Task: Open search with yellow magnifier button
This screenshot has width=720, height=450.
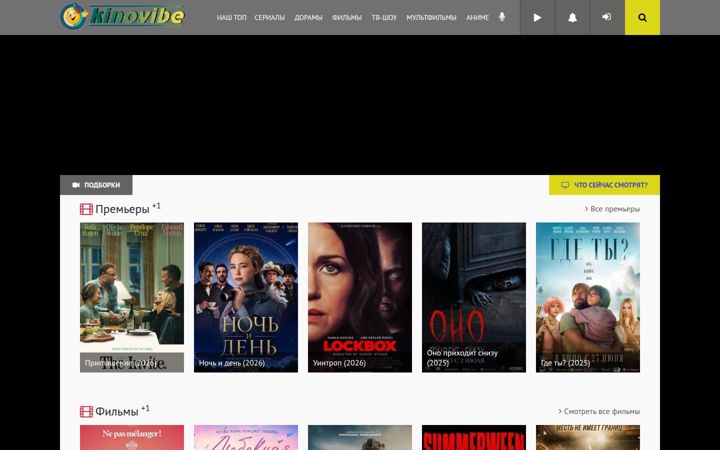Action: [x=642, y=17]
